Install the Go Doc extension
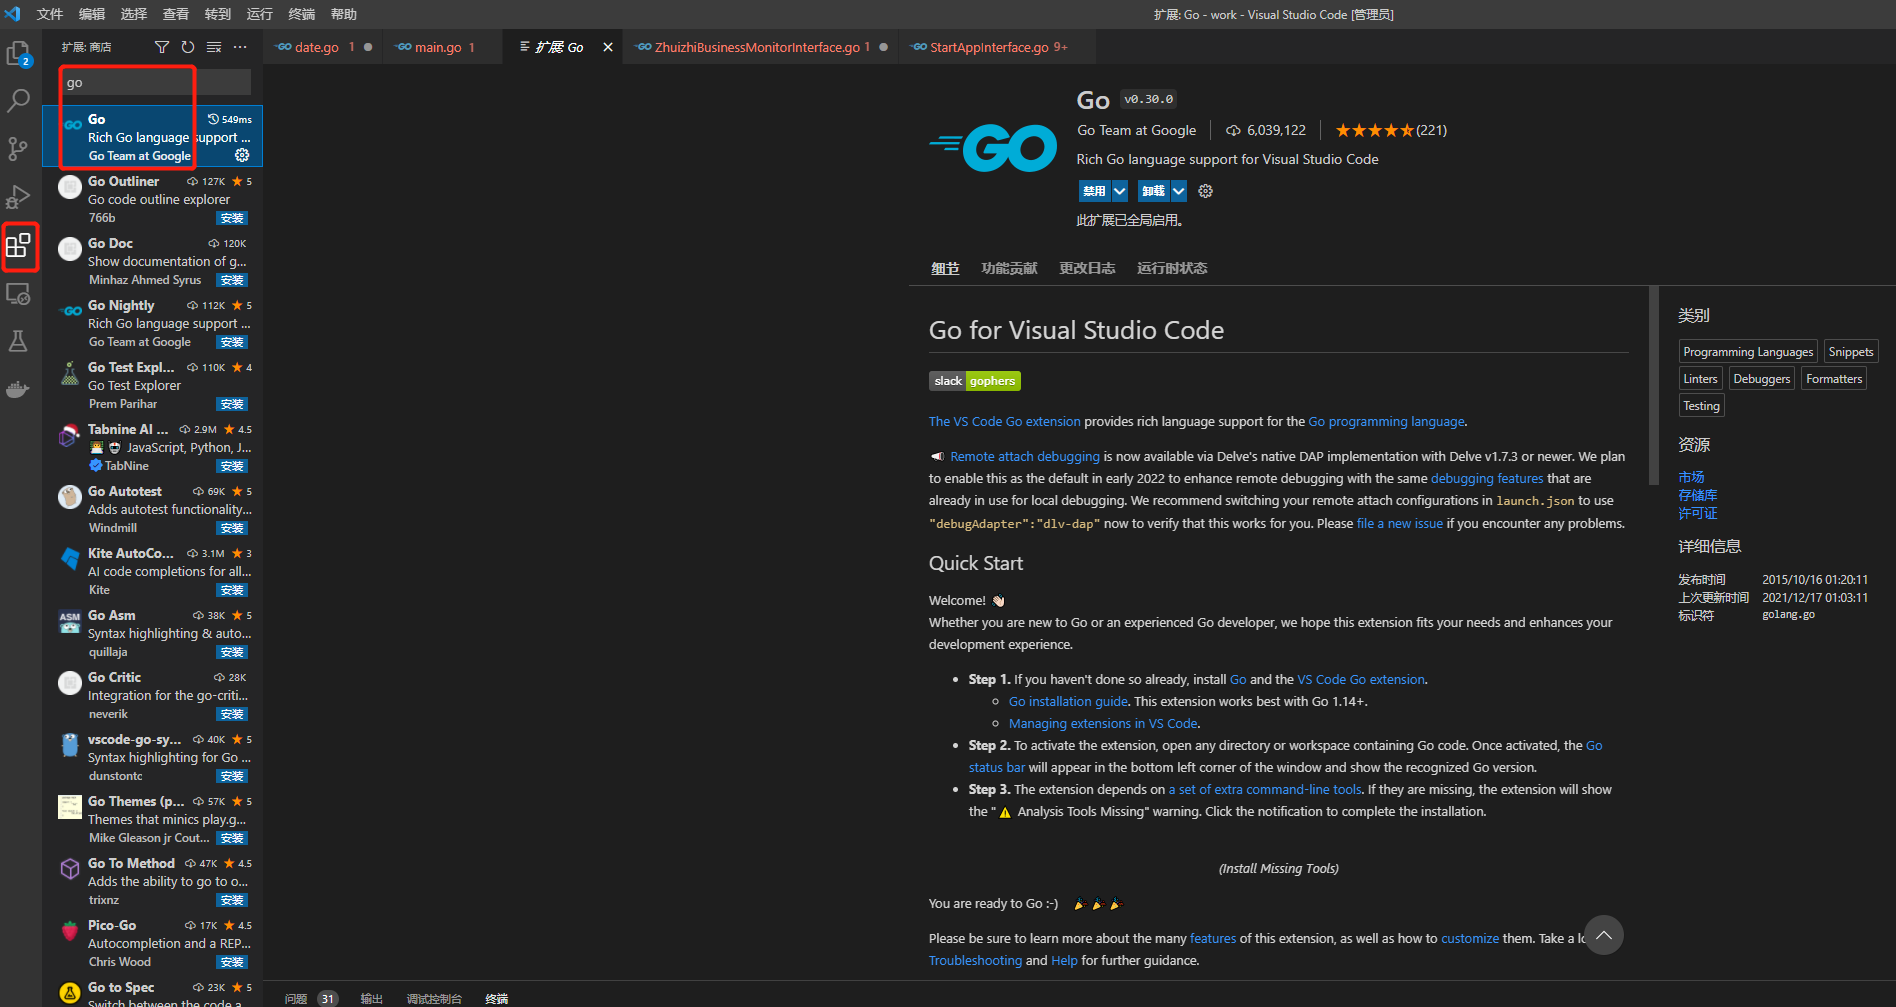Viewport: 1896px width, 1007px height. [x=232, y=280]
